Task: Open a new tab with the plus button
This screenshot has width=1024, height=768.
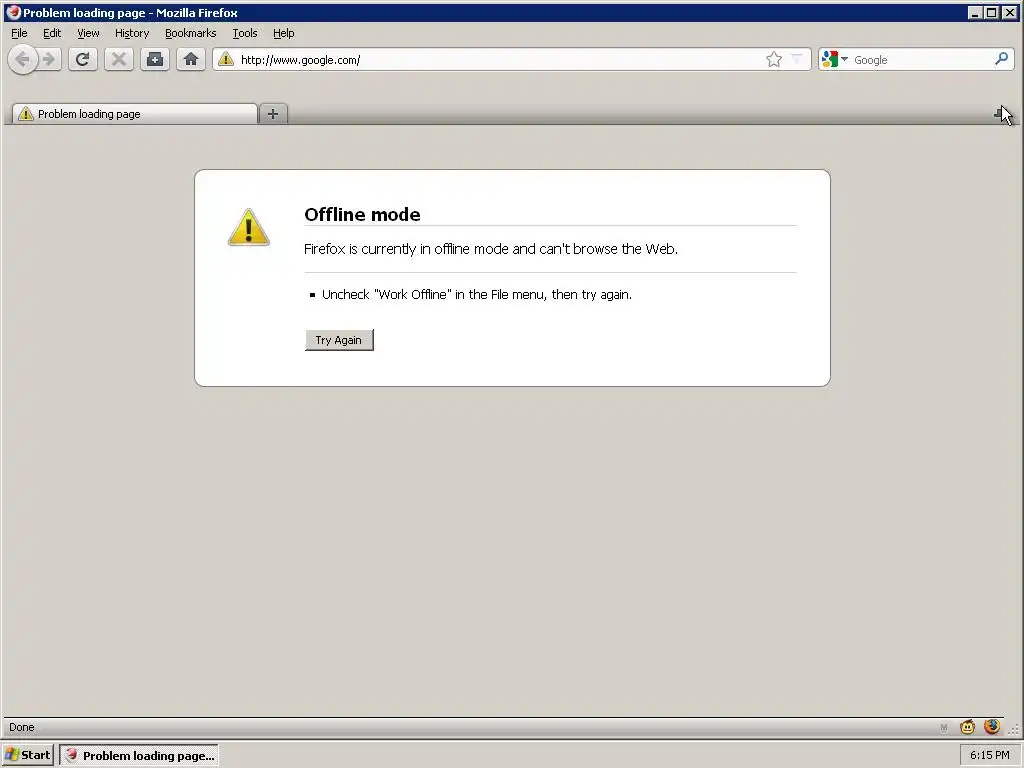Action: click(x=273, y=114)
